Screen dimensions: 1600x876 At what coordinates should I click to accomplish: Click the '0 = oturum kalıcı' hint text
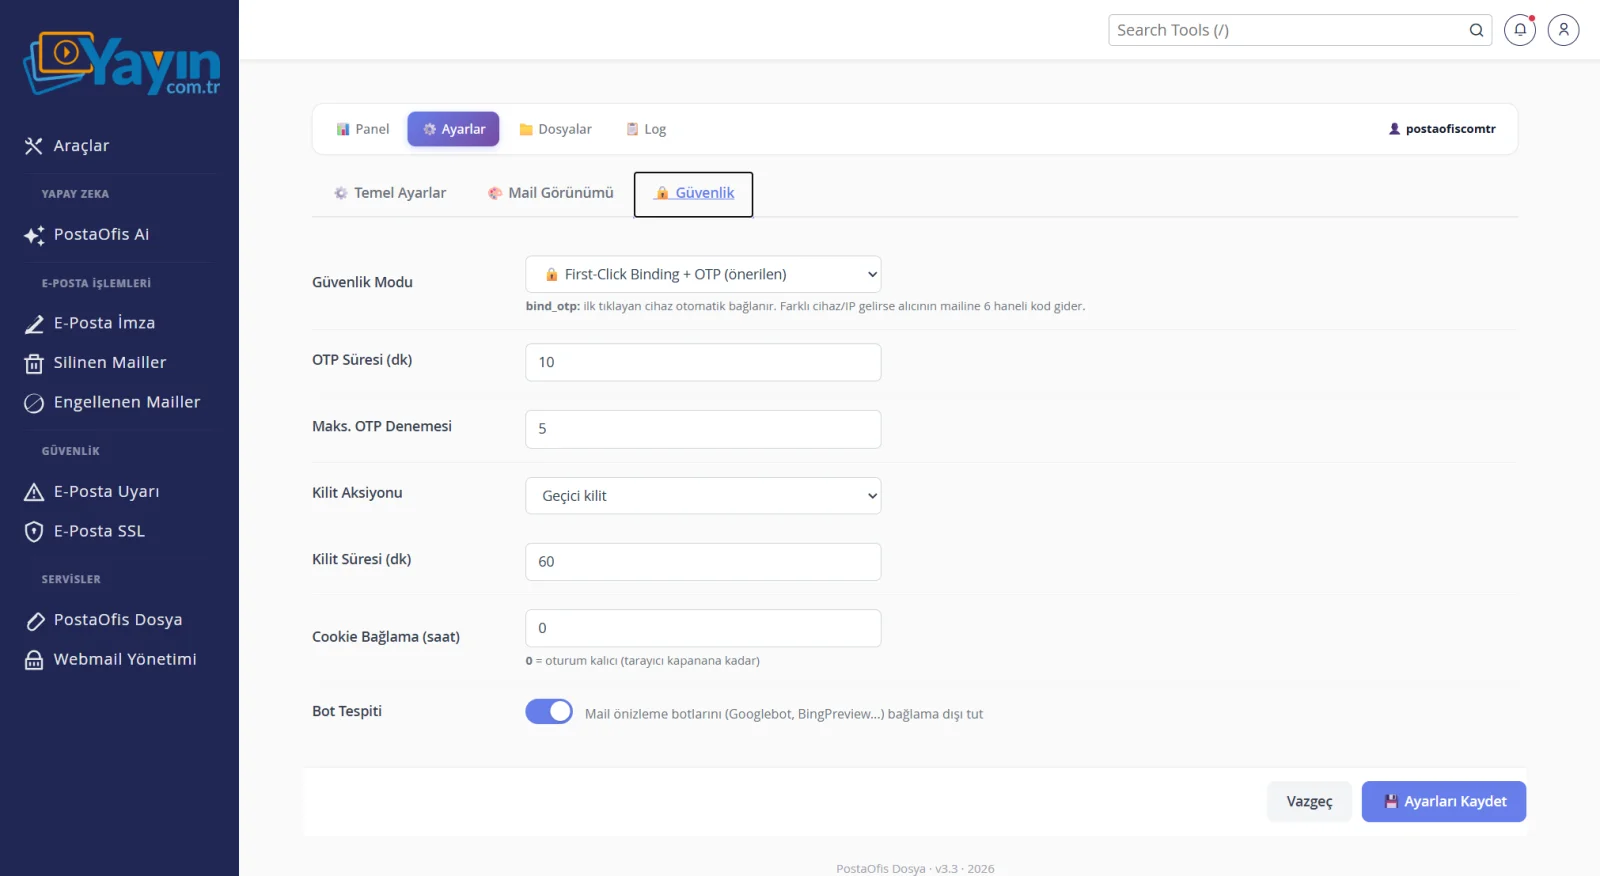642,661
